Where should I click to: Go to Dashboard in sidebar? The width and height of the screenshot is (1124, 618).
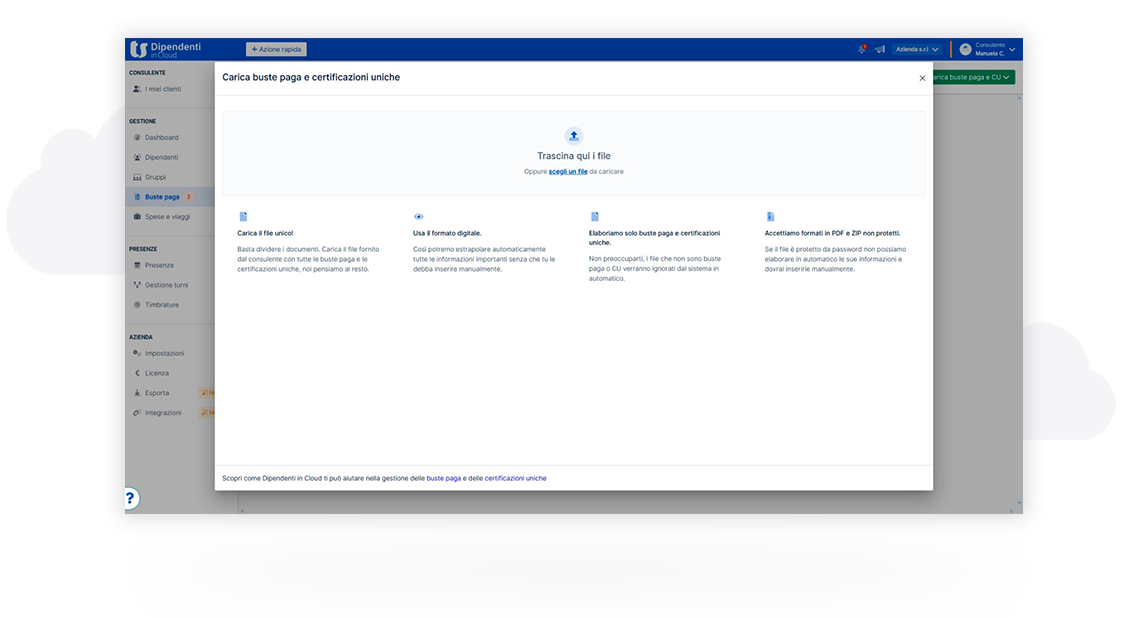pyautogui.click(x=161, y=137)
